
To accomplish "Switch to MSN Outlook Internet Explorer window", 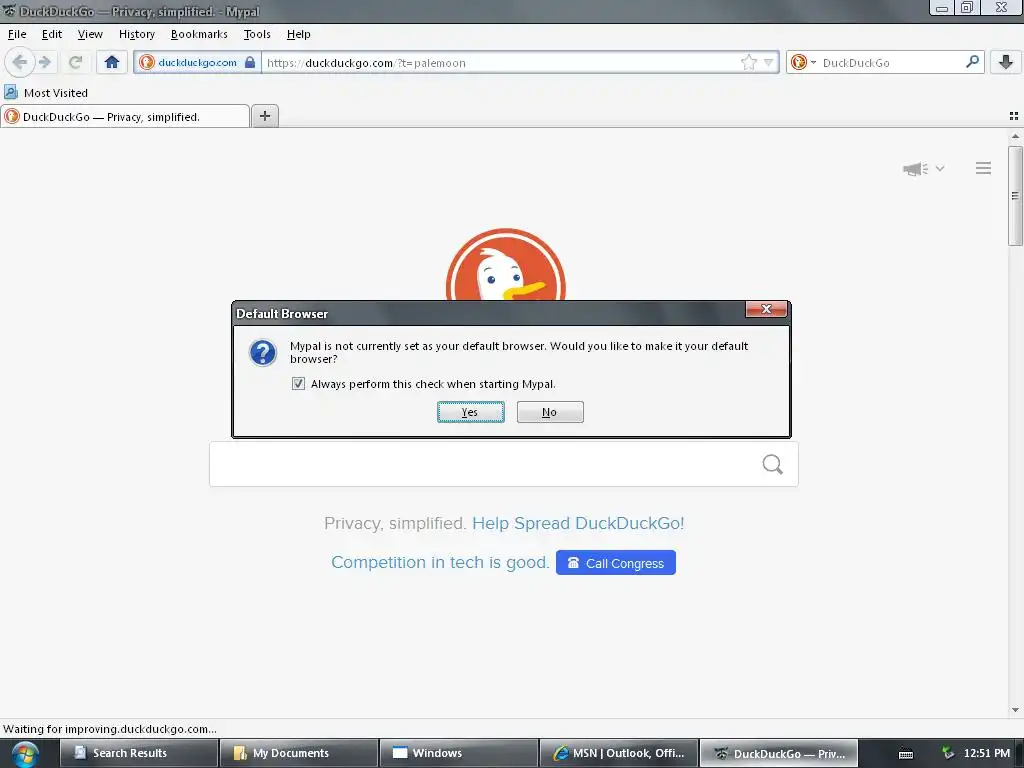I will (x=619, y=753).
